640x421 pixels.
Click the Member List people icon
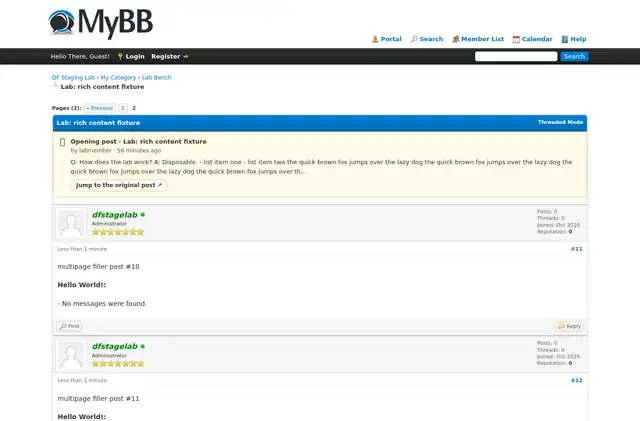pyautogui.click(x=456, y=39)
